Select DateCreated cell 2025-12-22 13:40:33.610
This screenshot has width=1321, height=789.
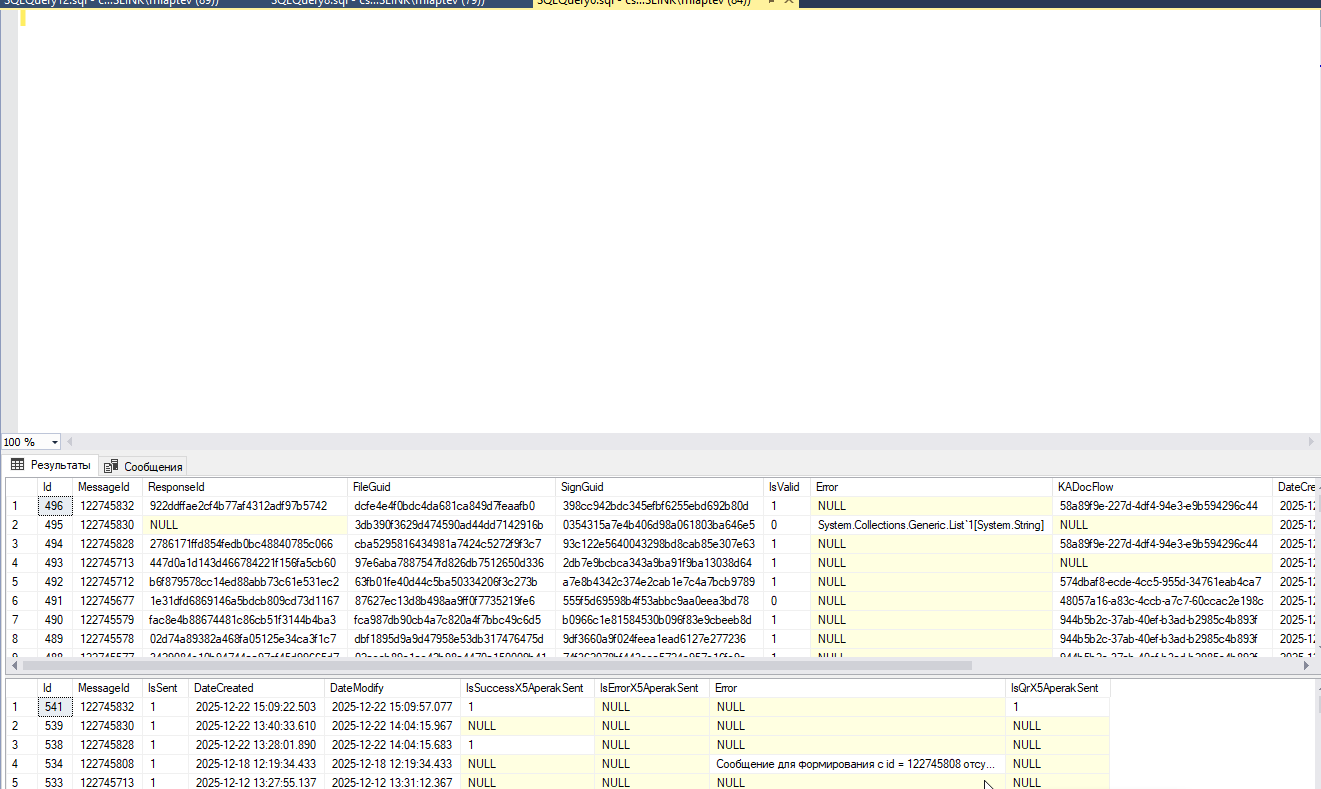(x=257, y=726)
